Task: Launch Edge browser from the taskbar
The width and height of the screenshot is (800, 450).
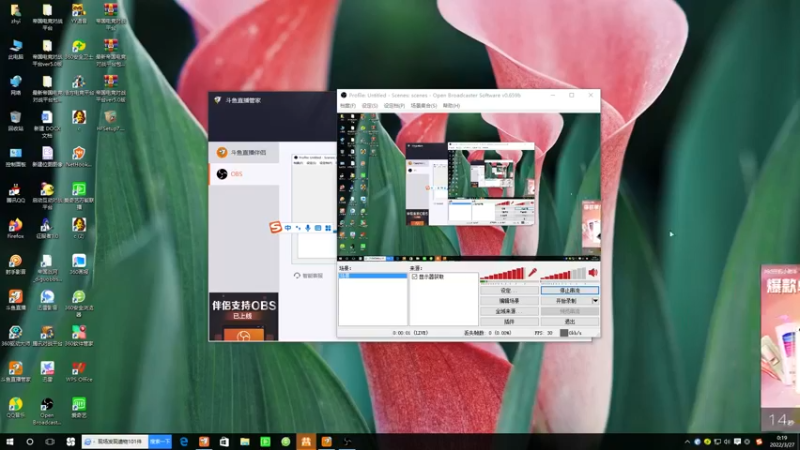Action: click(184, 442)
